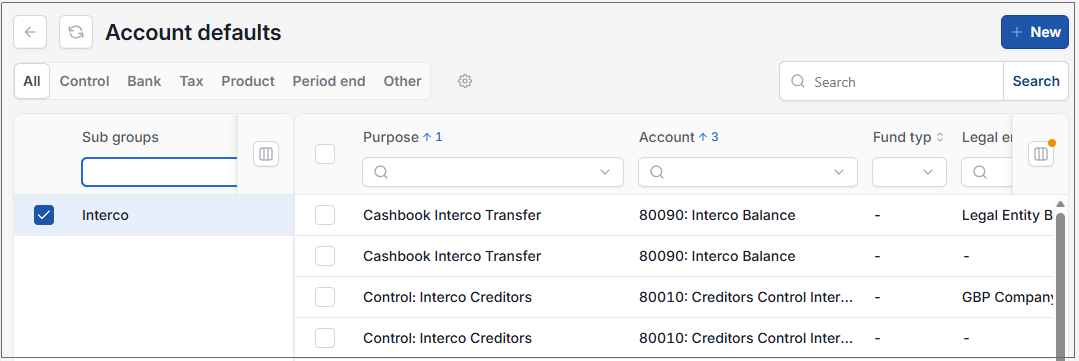1079x361 pixels.
Task: Click the Sub groups column chooser icon
Action: 266,154
